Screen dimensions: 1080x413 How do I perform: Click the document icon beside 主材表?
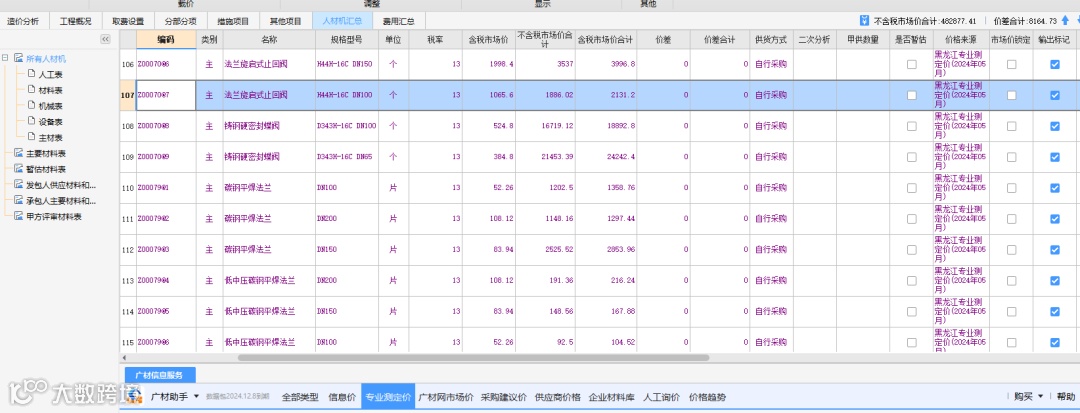click(x=31, y=138)
